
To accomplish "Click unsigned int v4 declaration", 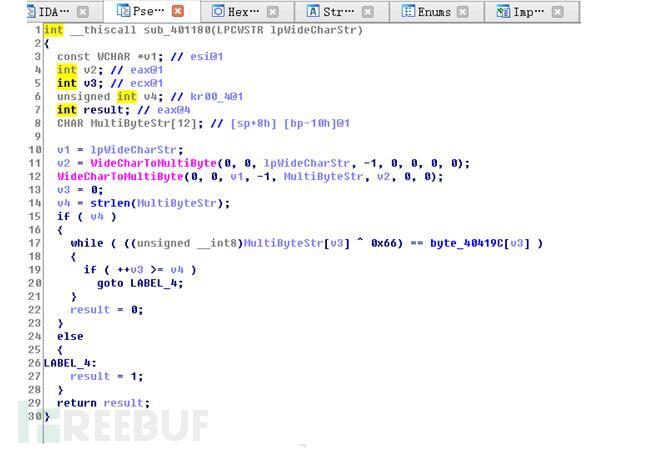I will click(x=110, y=97).
